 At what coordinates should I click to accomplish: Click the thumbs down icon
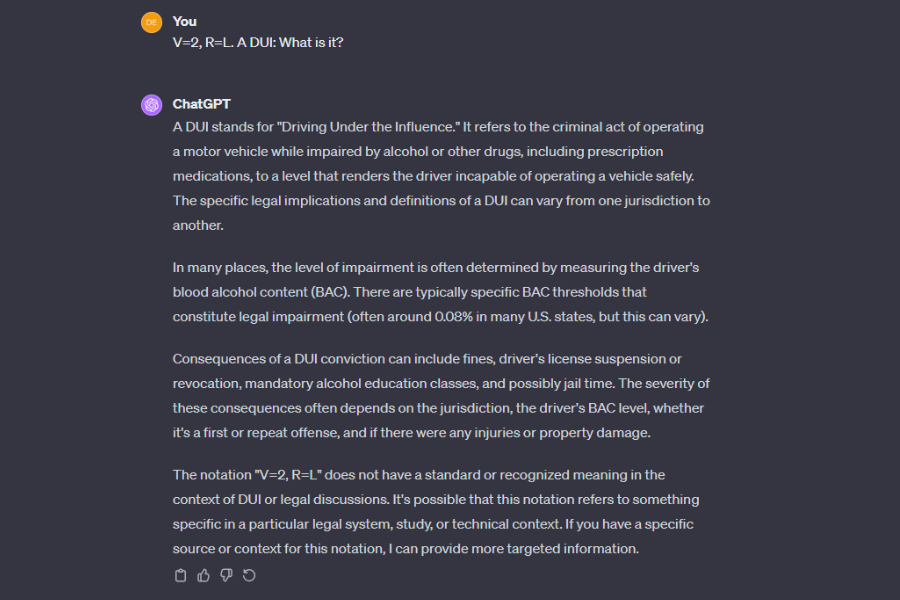coord(226,575)
